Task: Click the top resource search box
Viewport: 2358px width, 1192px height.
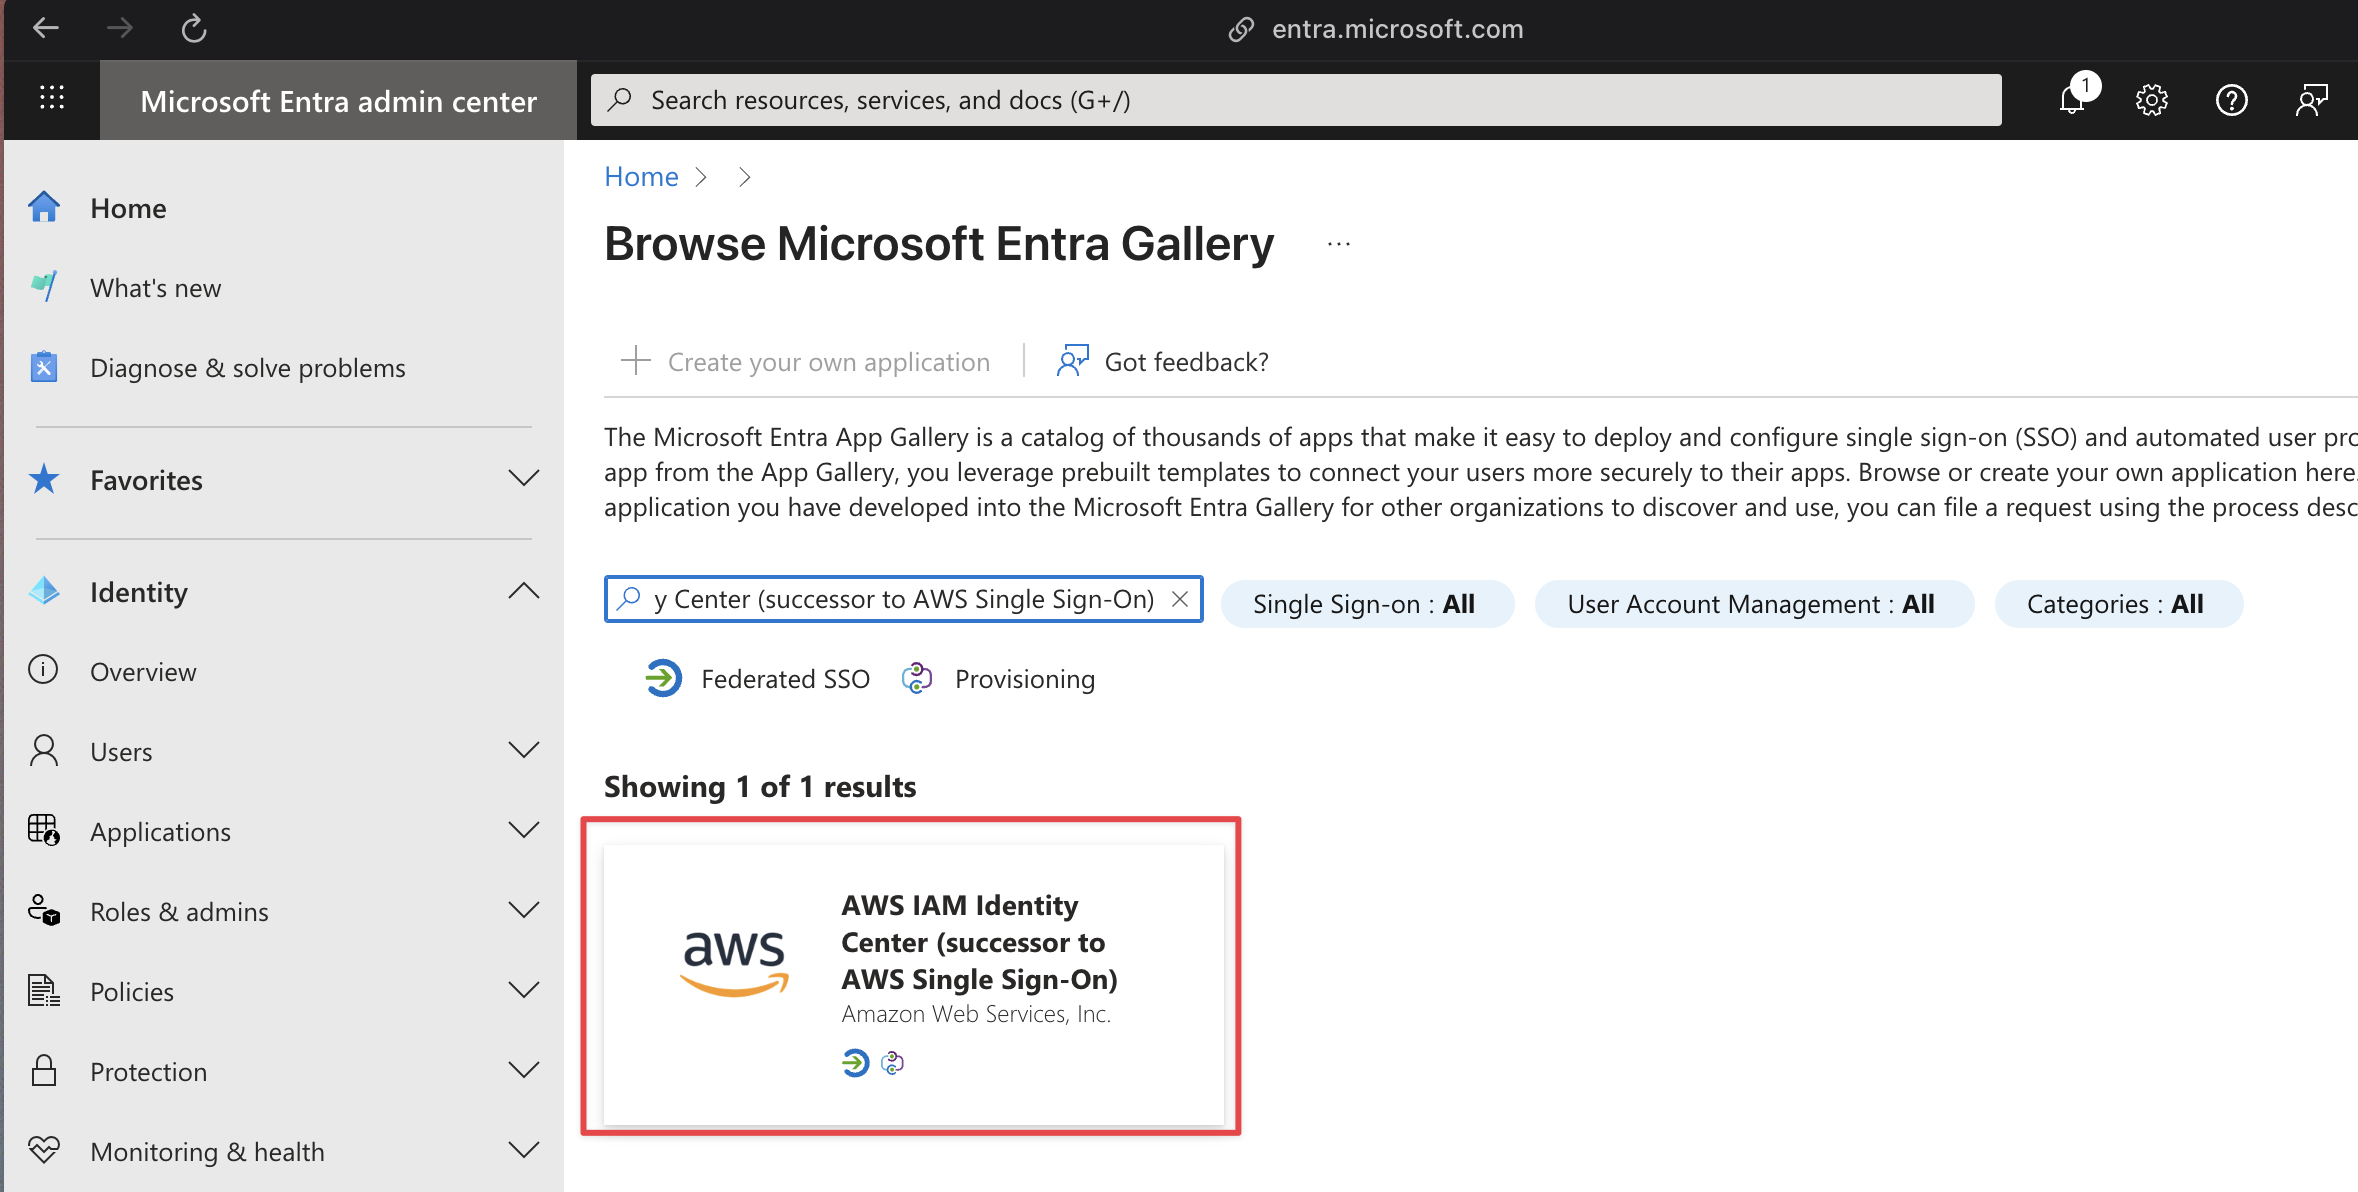Action: pos(1296,100)
